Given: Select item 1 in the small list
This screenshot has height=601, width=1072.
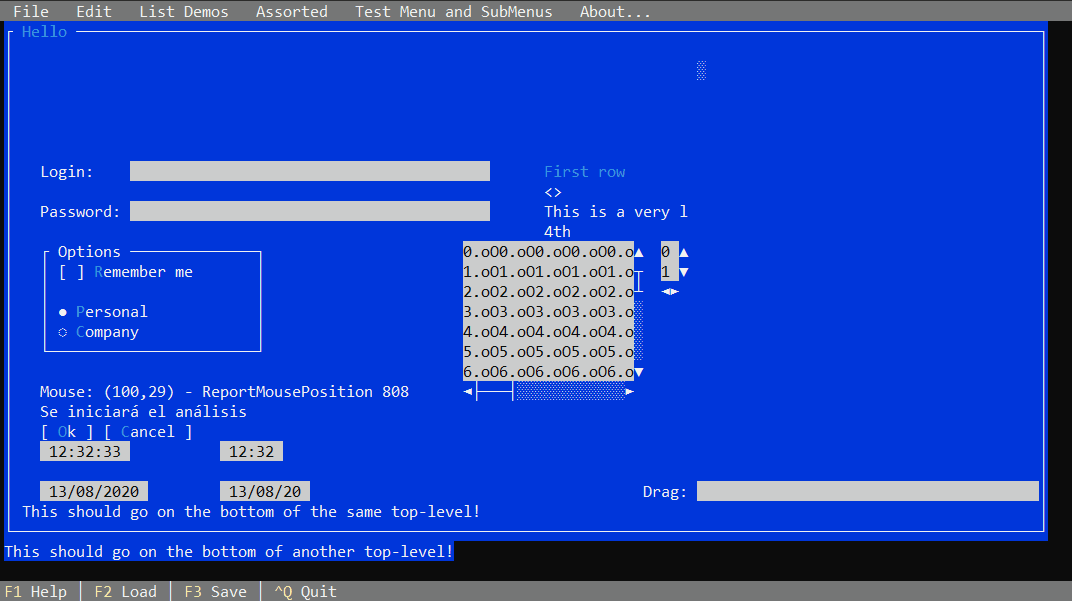Looking at the screenshot, I should [669, 271].
